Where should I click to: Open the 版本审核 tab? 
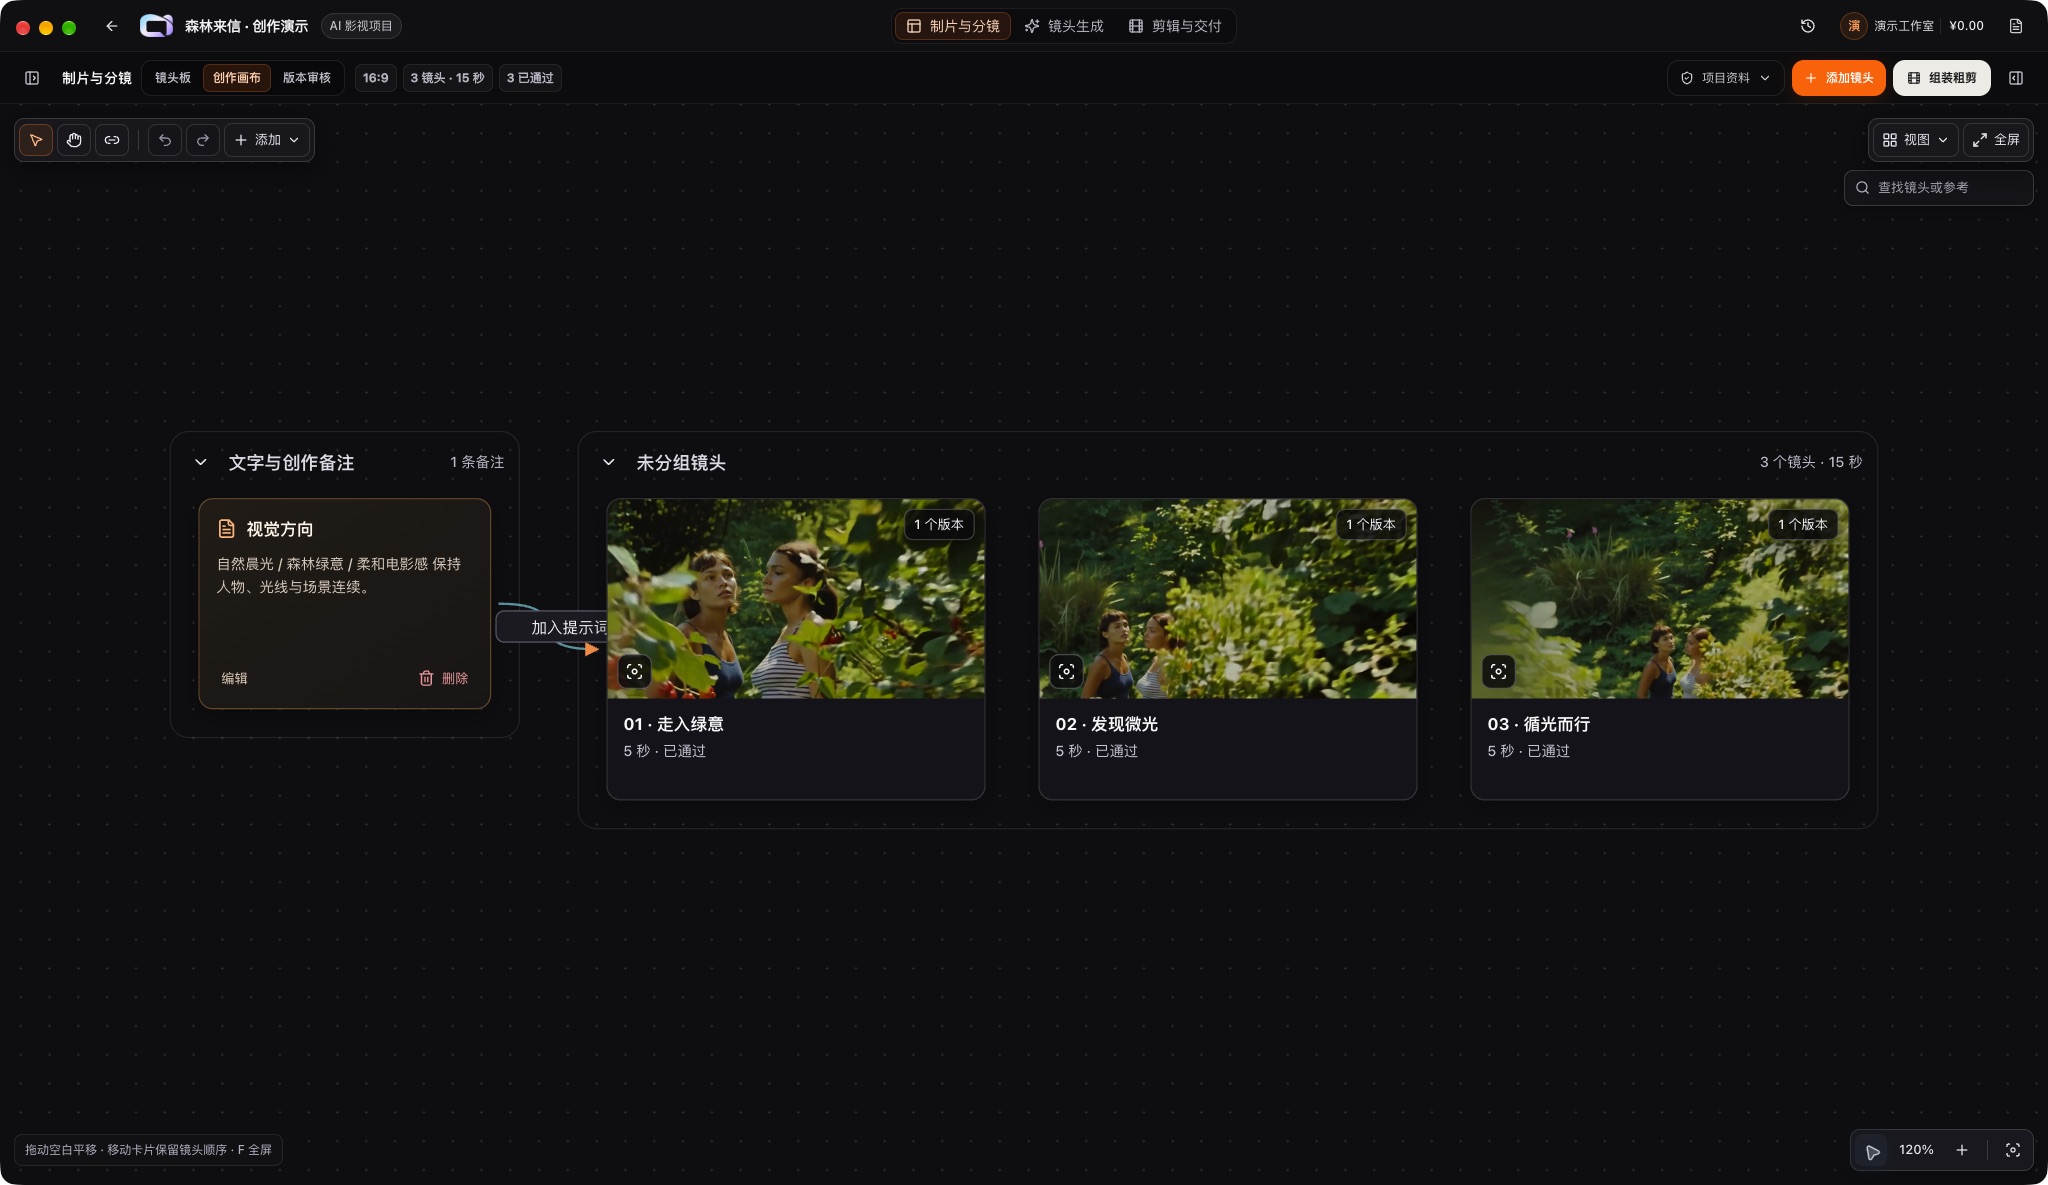pyautogui.click(x=307, y=78)
